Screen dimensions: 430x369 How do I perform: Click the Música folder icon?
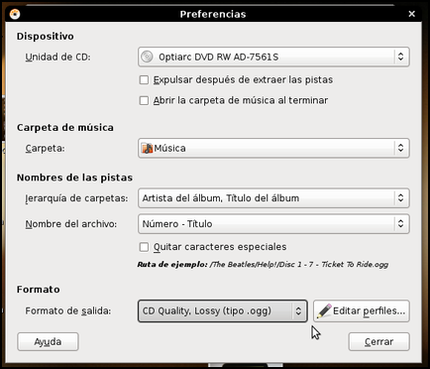(x=147, y=148)
